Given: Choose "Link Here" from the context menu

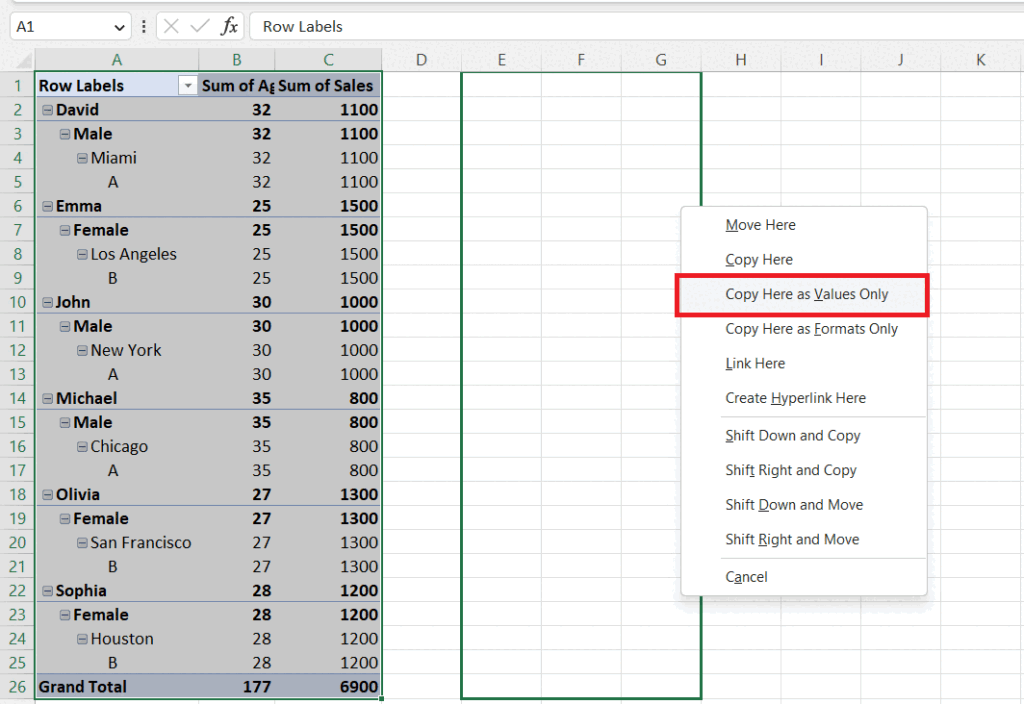Looking at the screenshot, I should [755, 363].
